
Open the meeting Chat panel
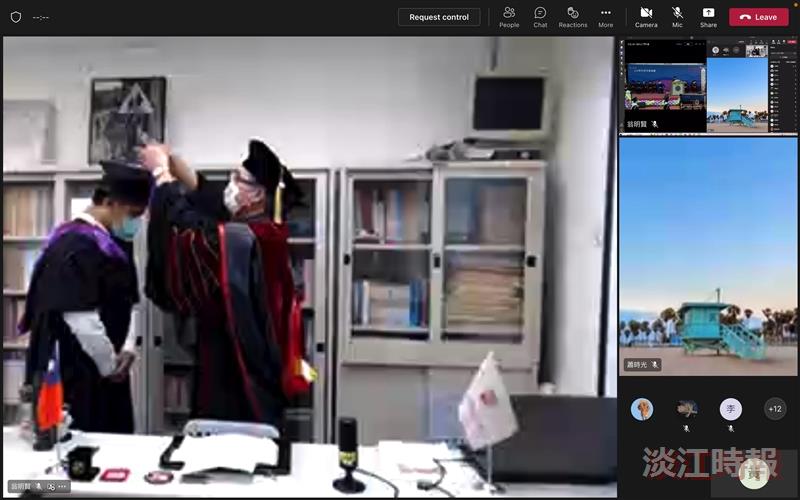(x=540, y=17)
